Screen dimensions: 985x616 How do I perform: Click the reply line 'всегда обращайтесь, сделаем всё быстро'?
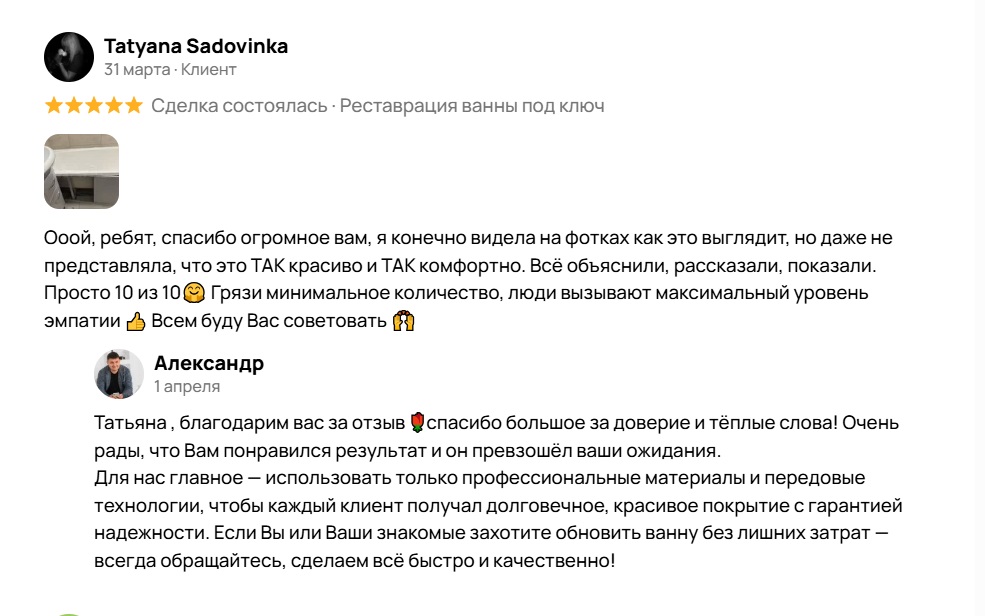[x=354, y=561]
